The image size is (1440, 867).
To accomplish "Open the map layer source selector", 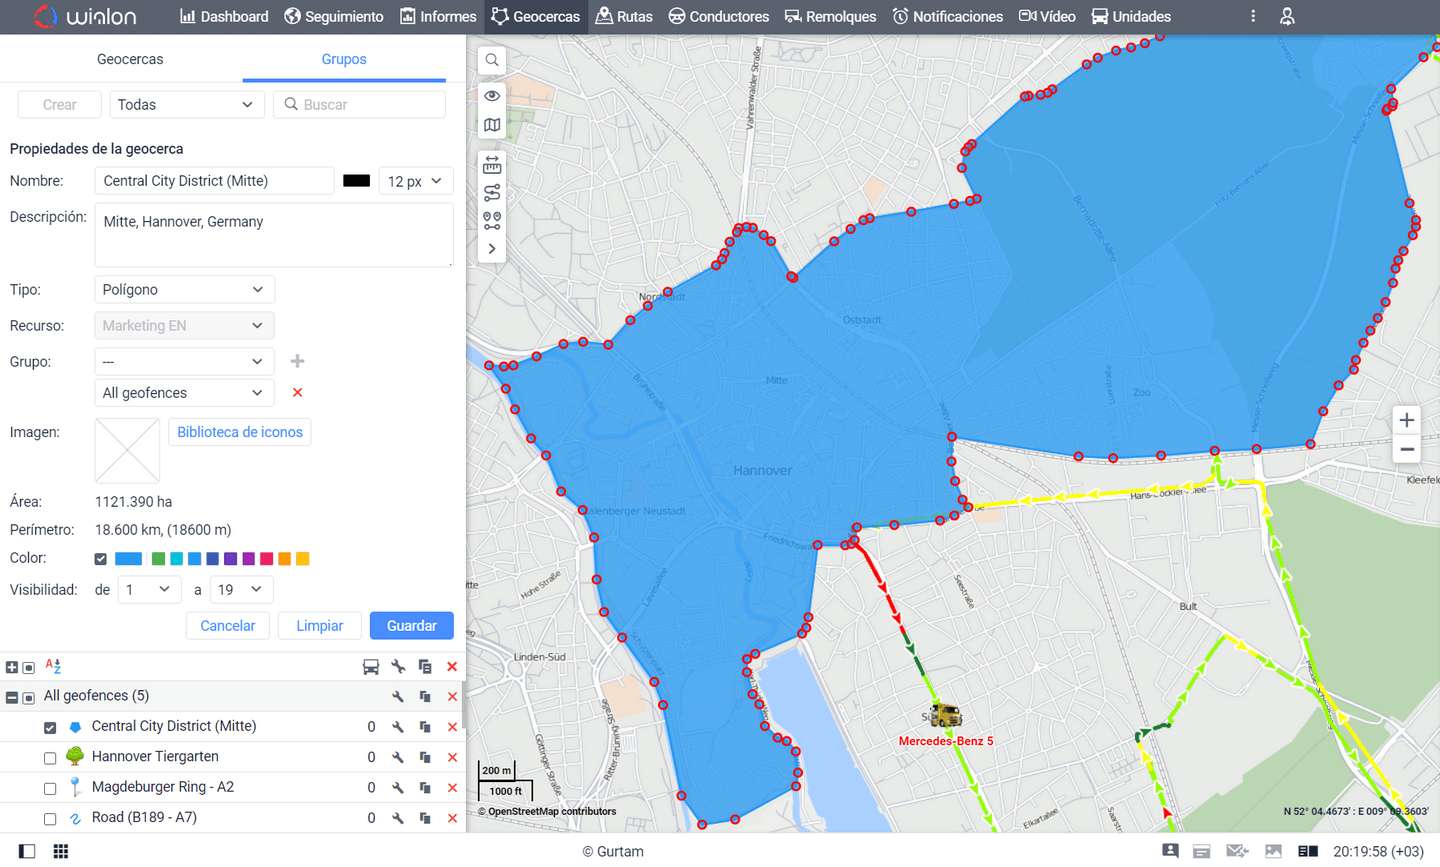I will 491,125.
